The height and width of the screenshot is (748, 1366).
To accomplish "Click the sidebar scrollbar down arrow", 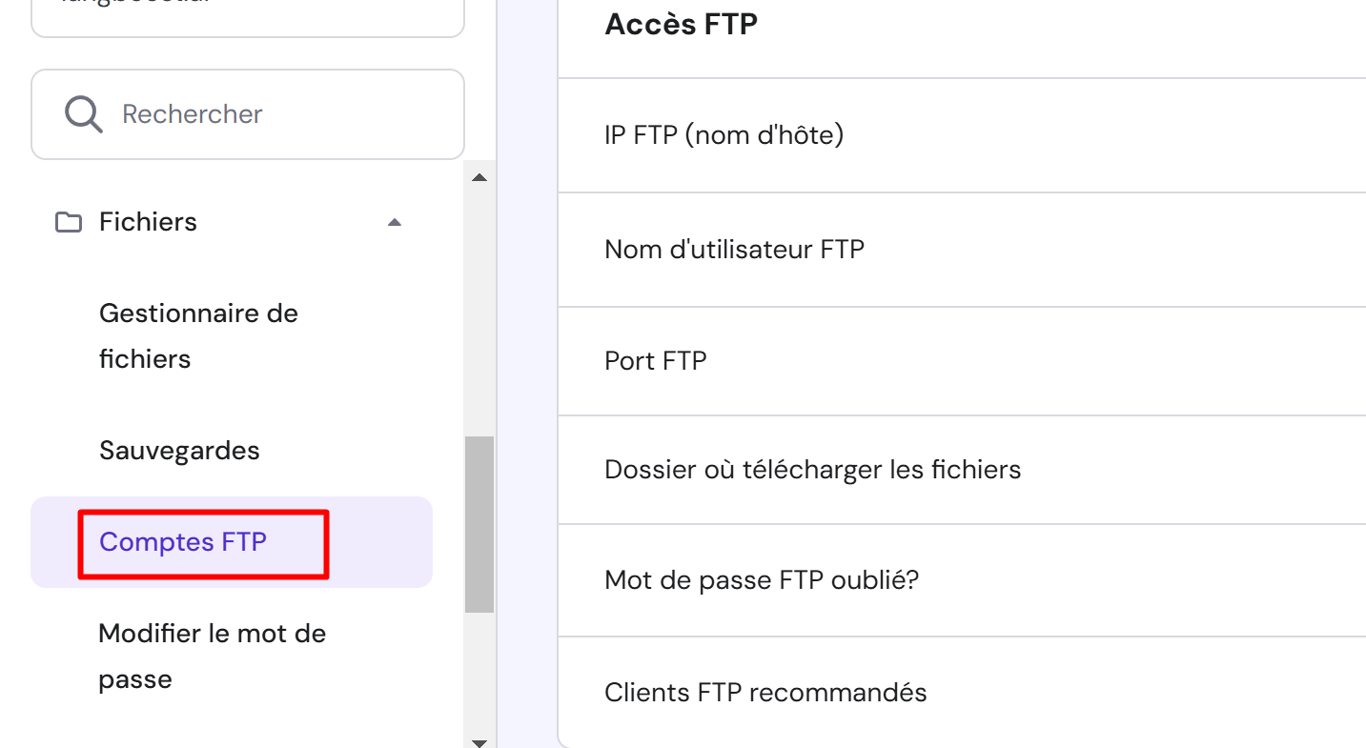I will [479, 741].
